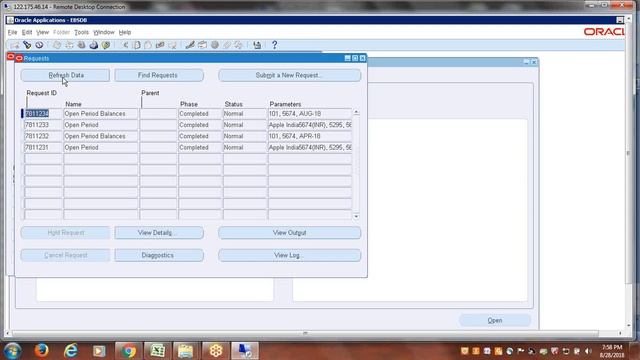This screenshot has width=640, height=360.
Task: Select request ID 7811233 field
Action: click(x=42, y=125)
